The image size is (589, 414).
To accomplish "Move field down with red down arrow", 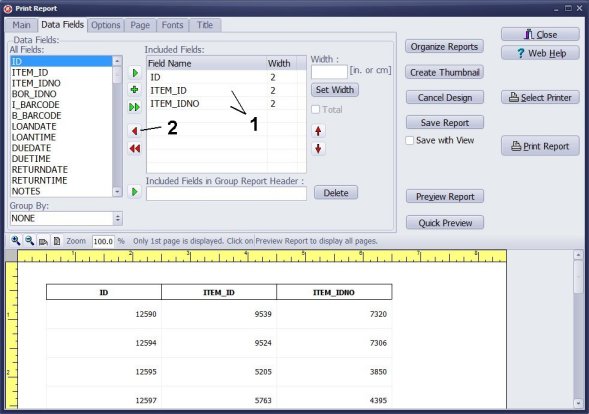I will (x=318, y=148).
